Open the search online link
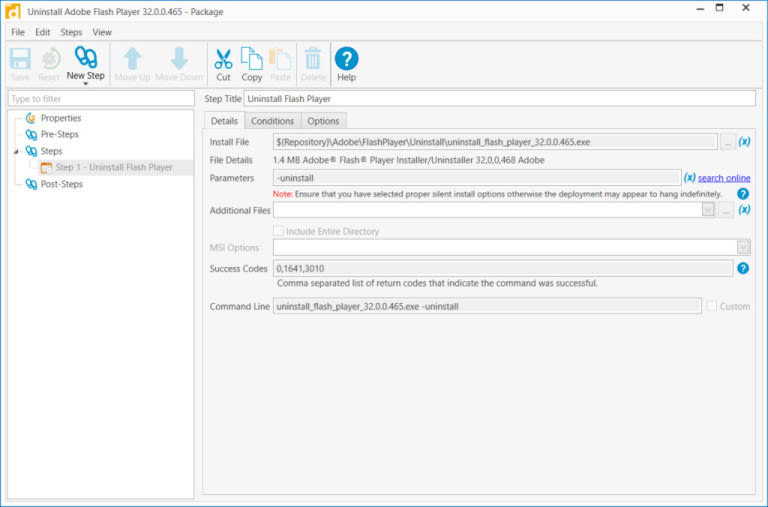The width and height of the screenshot is (768, 507). coord(724,178)
